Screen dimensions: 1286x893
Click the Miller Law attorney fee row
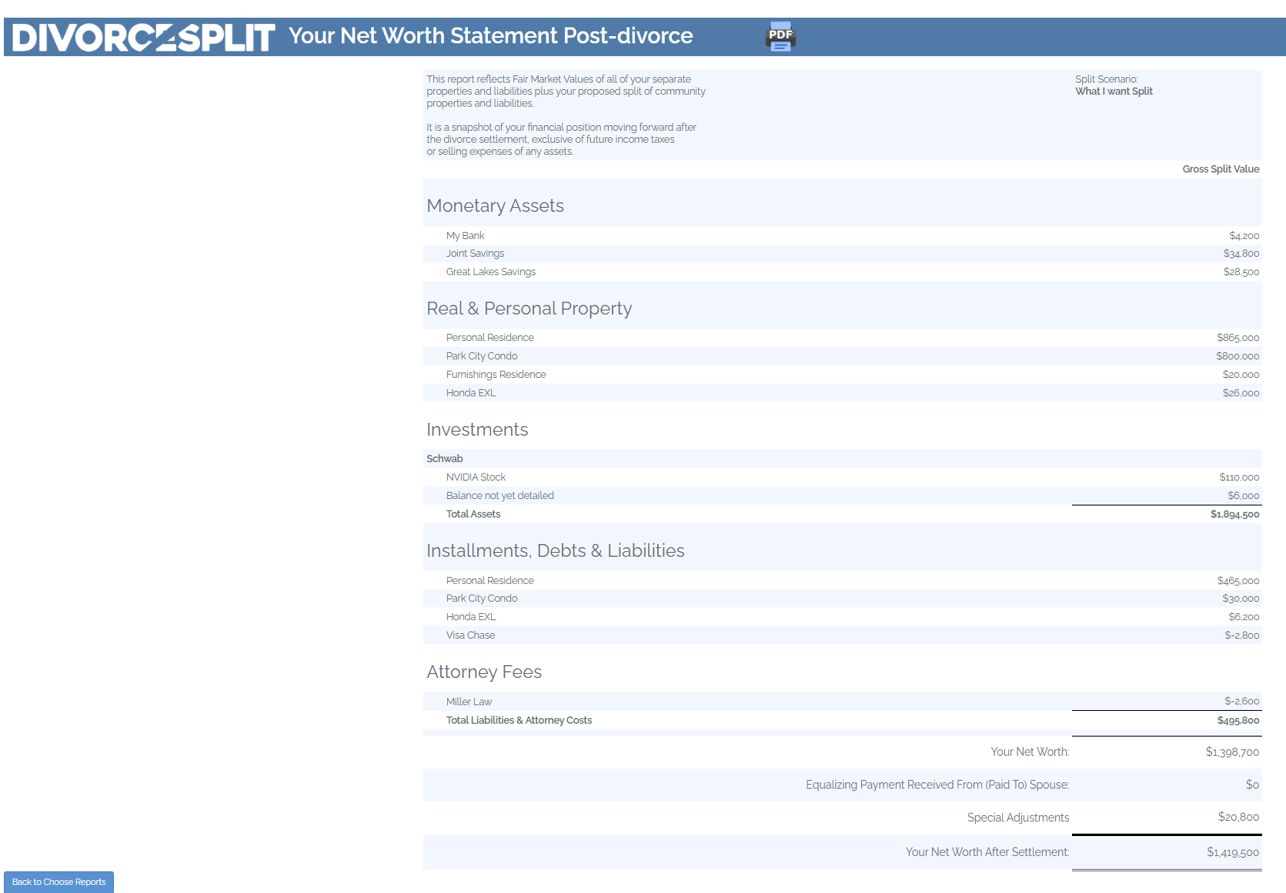pyautogui.click(x=468, y=702)
